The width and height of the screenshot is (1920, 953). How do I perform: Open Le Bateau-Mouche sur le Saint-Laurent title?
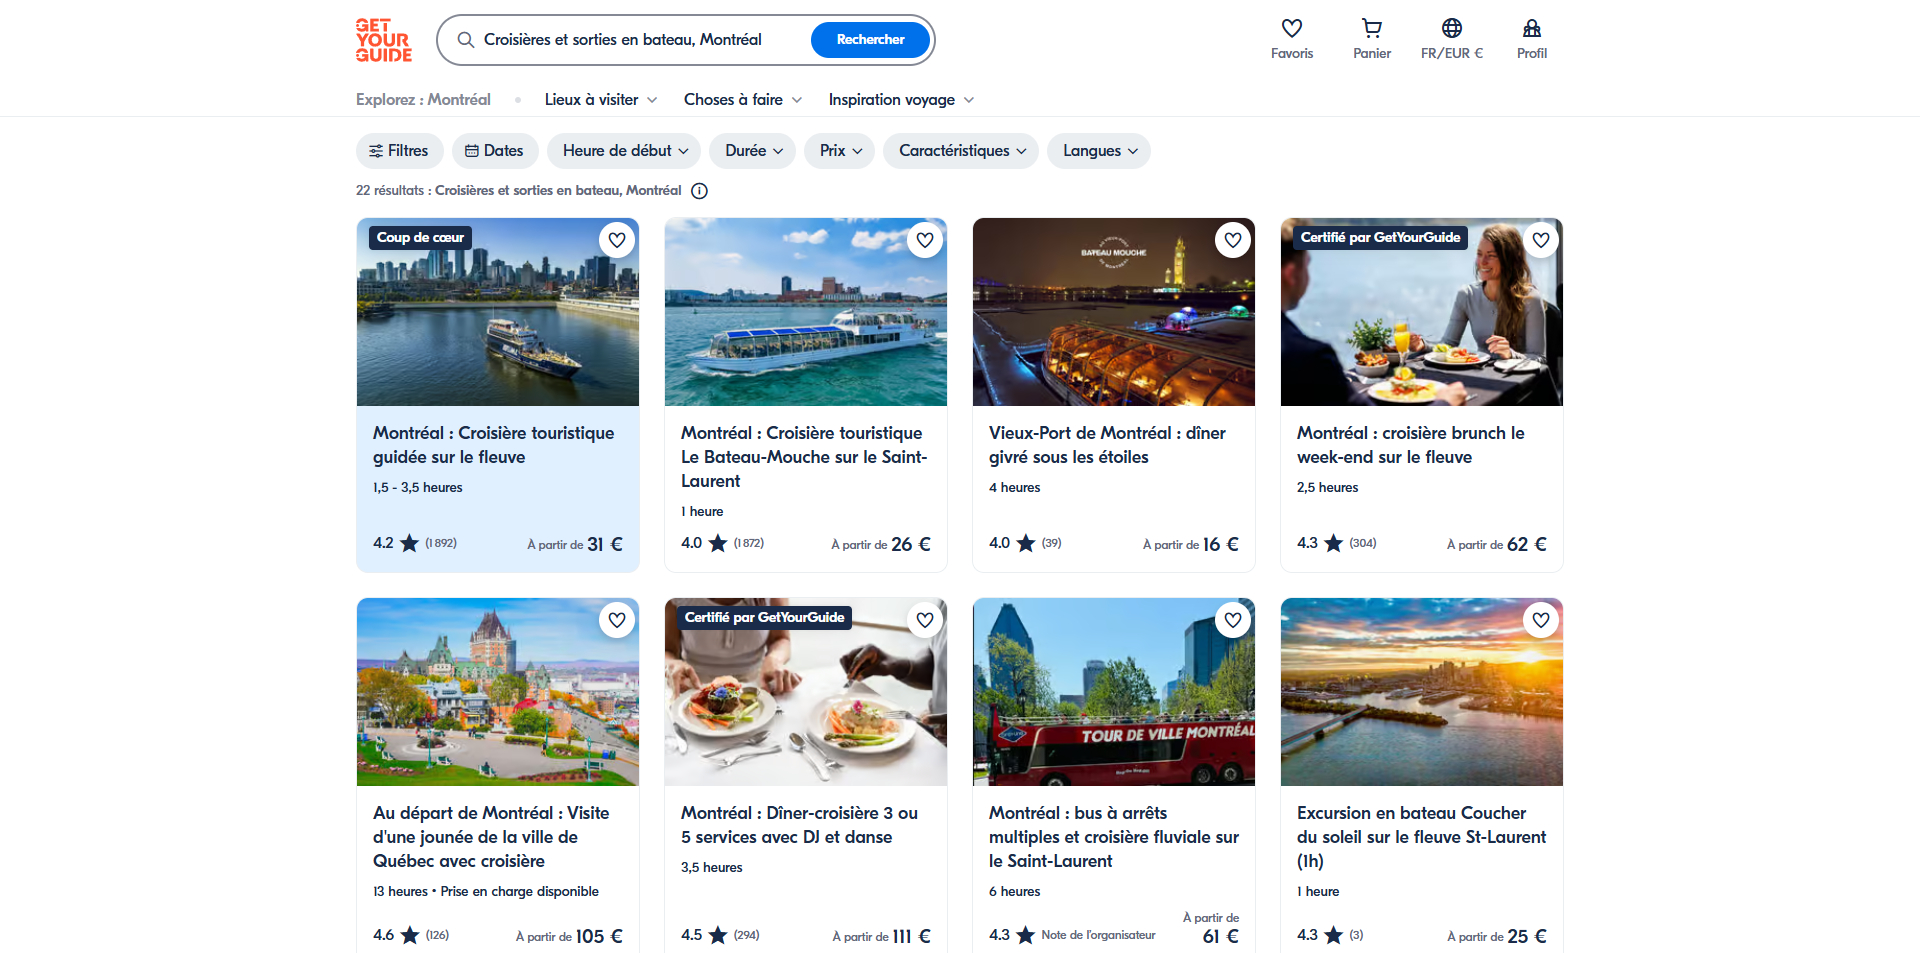(804, 457)
